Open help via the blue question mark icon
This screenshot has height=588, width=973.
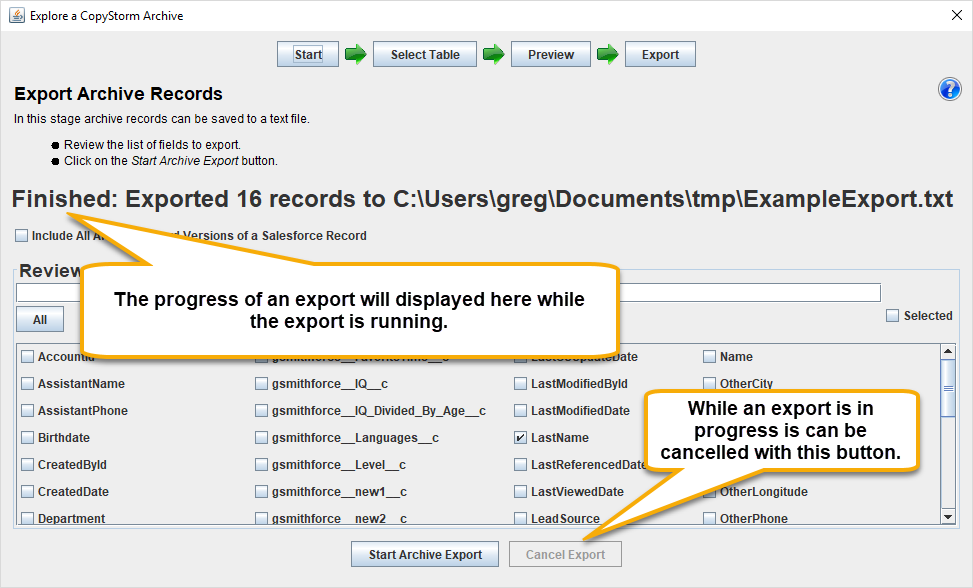click(x=949, y=89)
